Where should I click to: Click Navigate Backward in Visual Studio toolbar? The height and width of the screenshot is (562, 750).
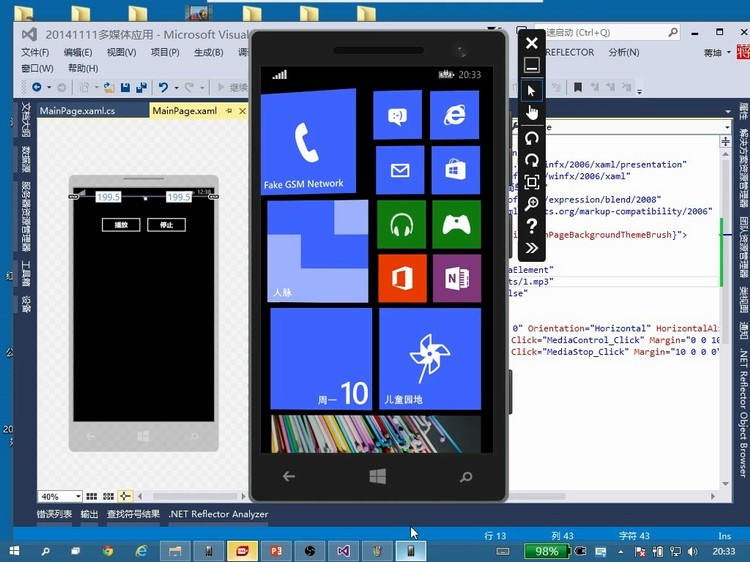click(37, 87)
